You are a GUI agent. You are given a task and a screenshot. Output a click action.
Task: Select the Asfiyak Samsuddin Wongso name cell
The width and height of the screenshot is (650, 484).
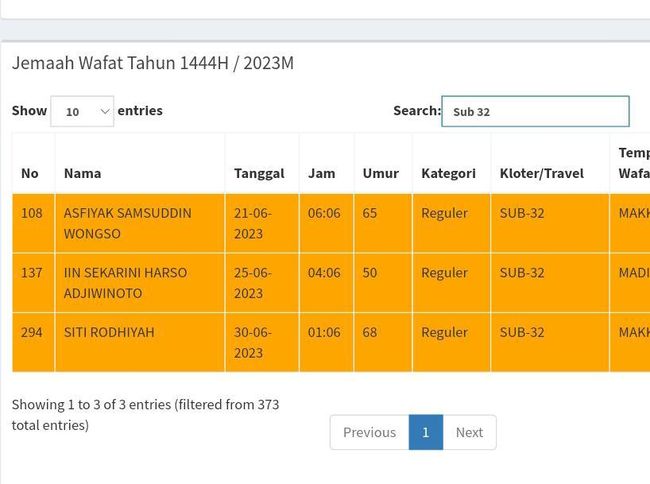[127, 223]
